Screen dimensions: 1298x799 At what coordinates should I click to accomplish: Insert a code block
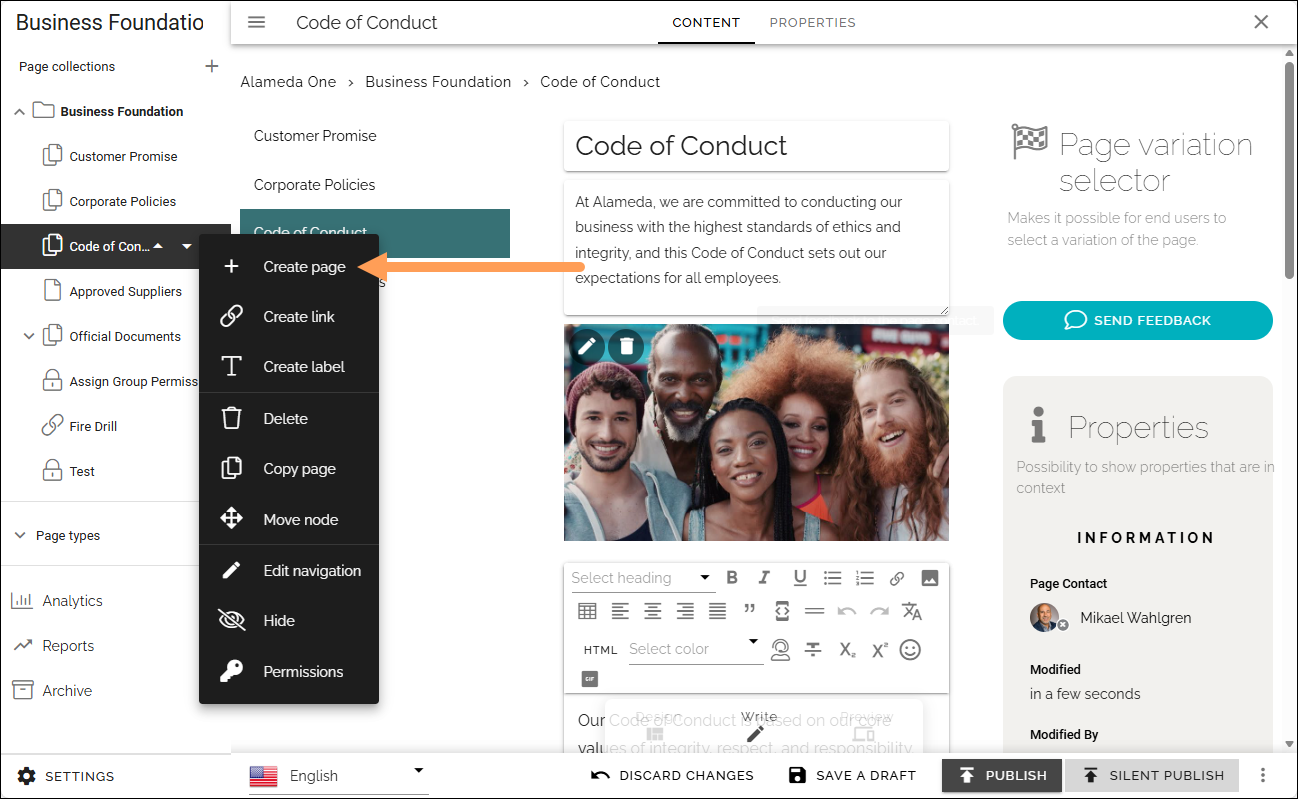click(782, 611)
